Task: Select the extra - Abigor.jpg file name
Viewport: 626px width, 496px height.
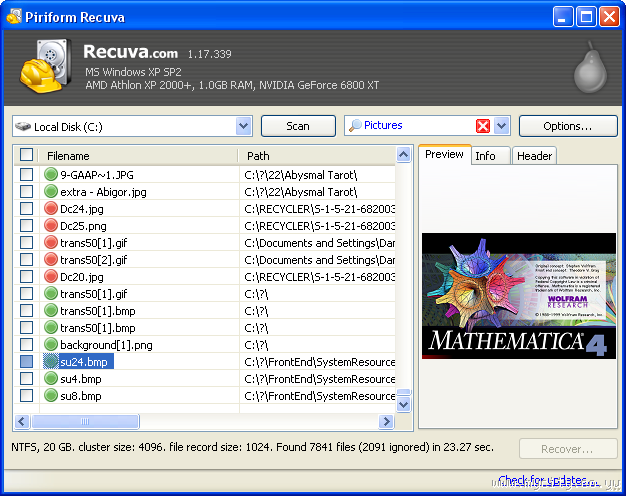Action: pyautogui.click(x=103, y=192)
